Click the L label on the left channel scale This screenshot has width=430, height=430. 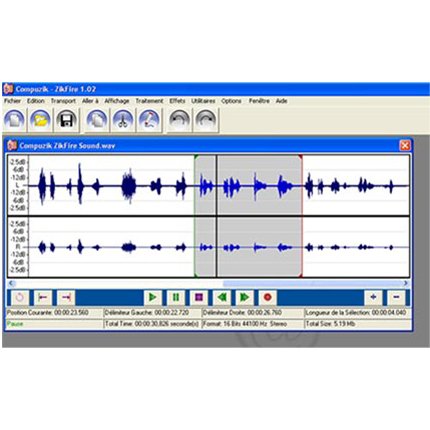click(x=17, y=185)
